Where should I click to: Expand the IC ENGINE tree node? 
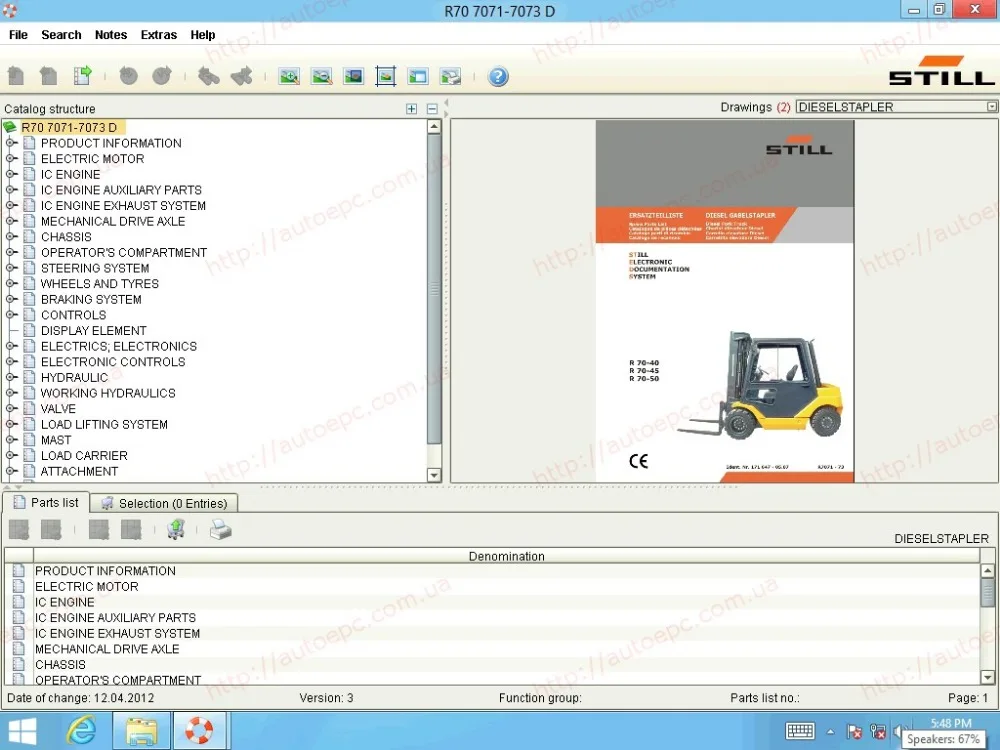click(x=11, y=175)
